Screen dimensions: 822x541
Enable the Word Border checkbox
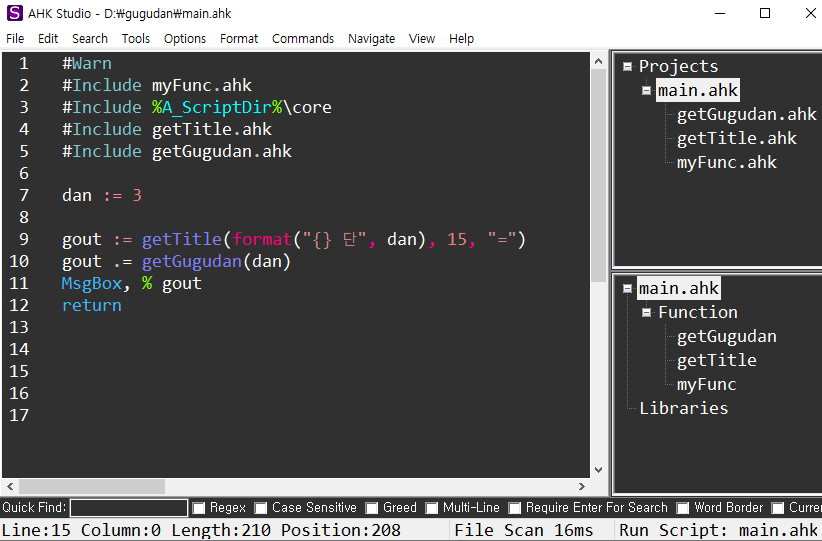click(683, 508)
